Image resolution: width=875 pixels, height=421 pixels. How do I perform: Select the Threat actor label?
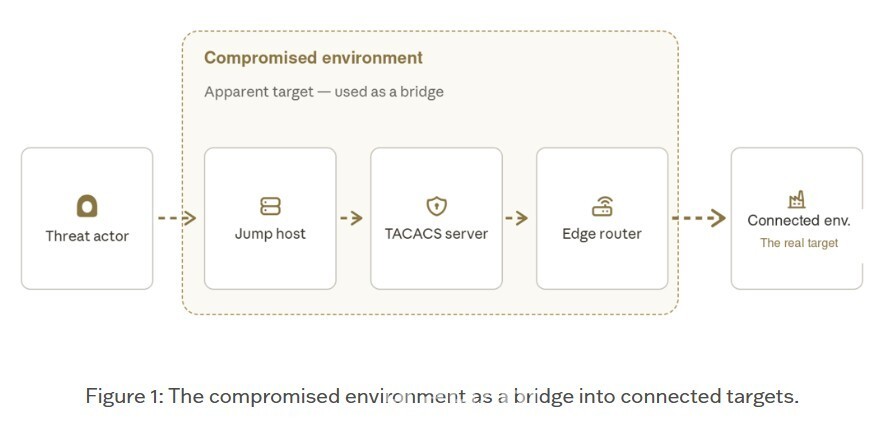click(87, 236)
